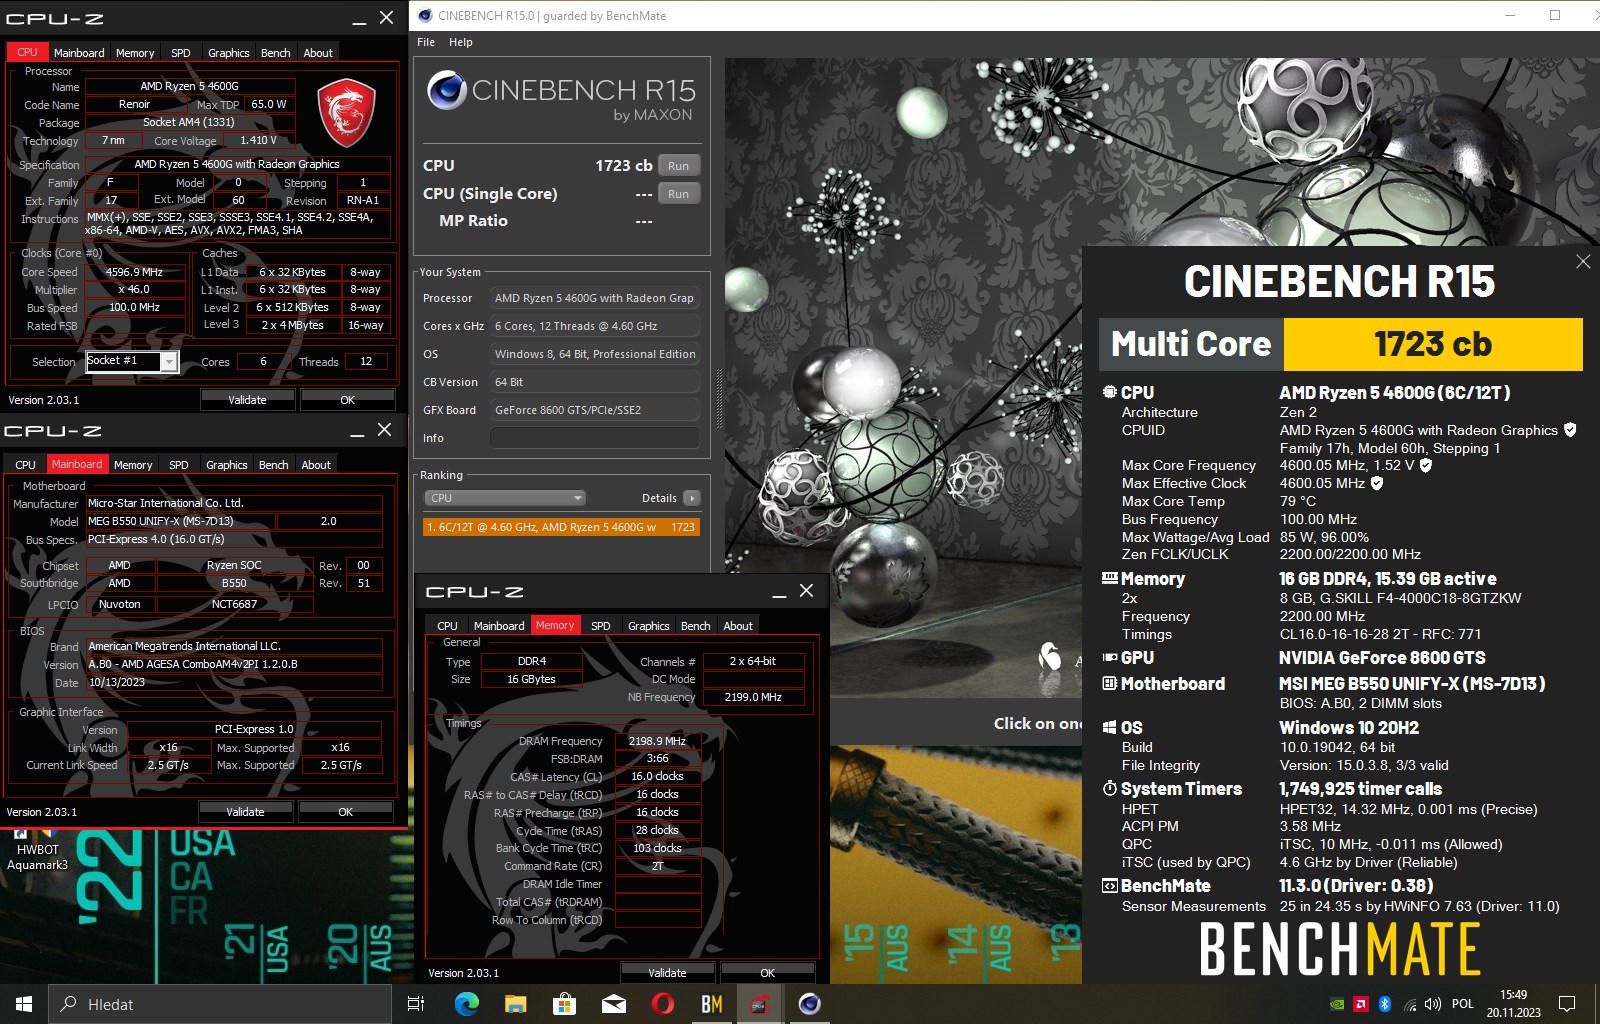
Task: Switch to Mainboard tab in CPU-Z Processor window
Action: click(79, 53)
